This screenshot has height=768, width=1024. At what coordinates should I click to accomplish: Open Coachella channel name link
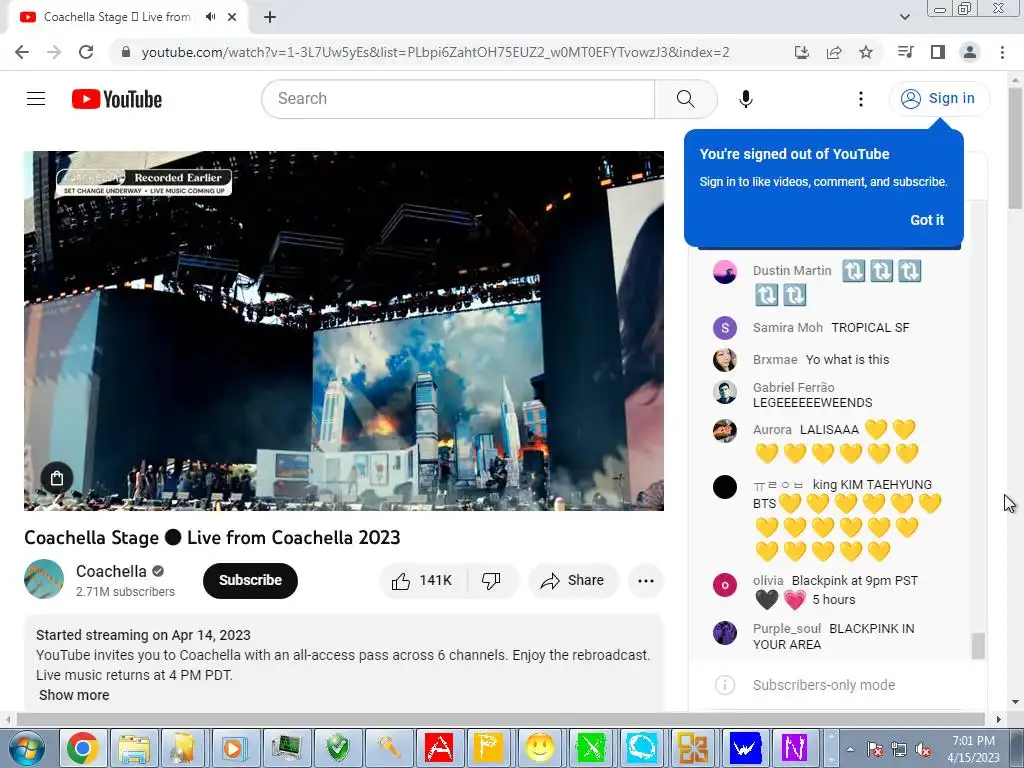tap(111, 571)
